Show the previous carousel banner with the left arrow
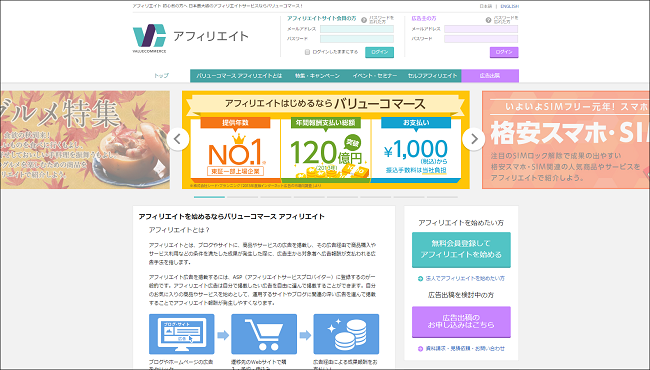The width and height of the screenshot is (650, 370). pos(178,139)
